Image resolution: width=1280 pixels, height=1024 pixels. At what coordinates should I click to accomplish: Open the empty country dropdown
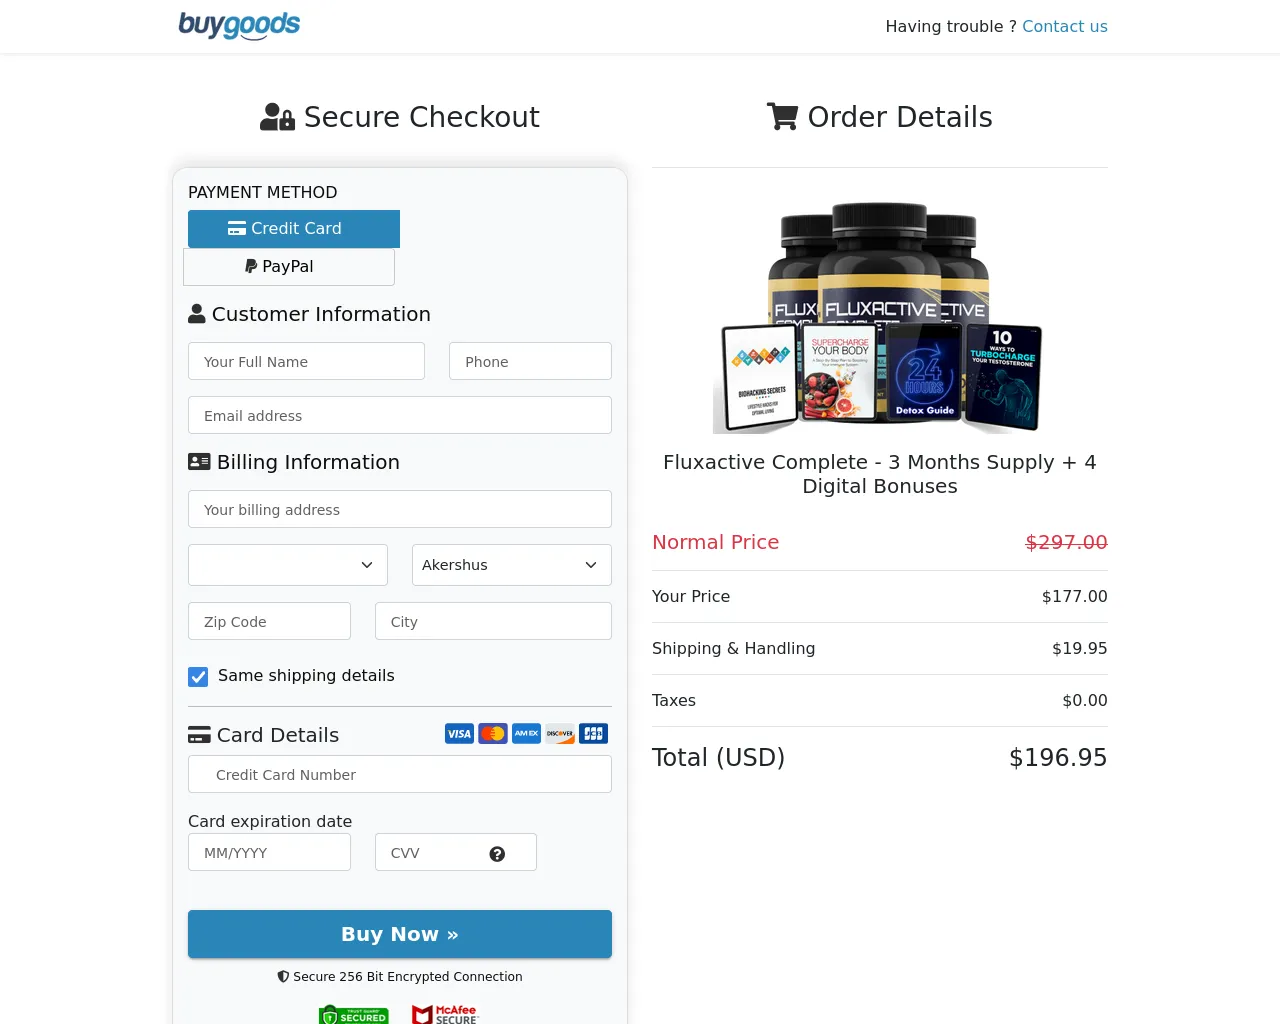288,565
